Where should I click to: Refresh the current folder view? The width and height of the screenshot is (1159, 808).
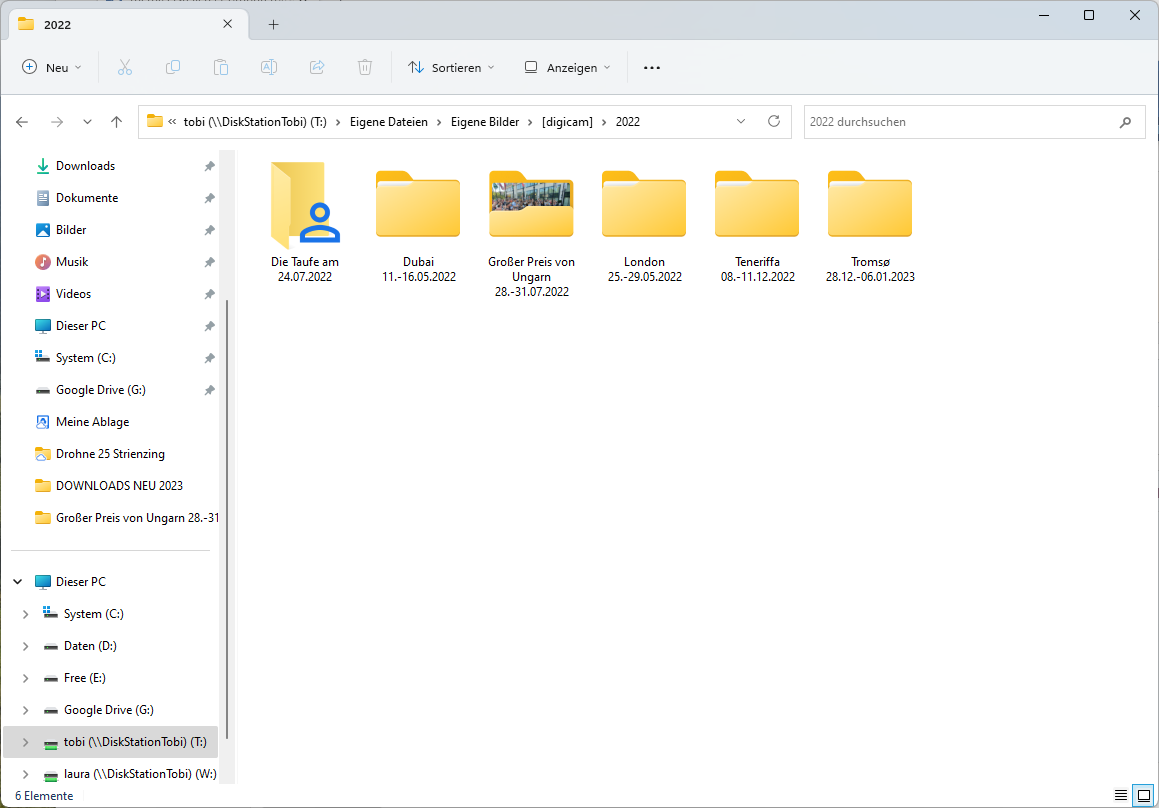(774, 121)
